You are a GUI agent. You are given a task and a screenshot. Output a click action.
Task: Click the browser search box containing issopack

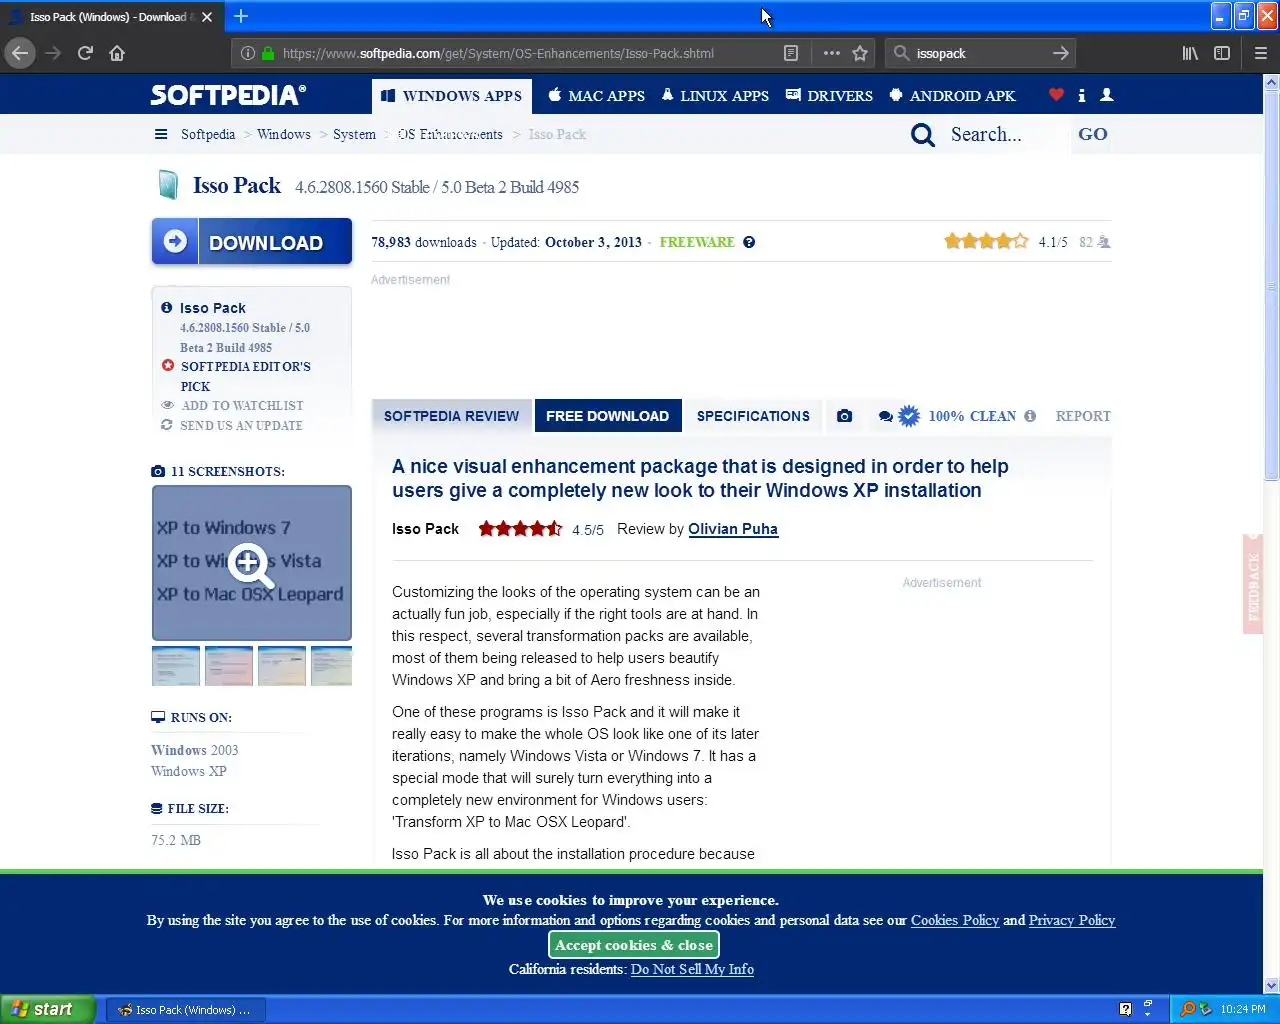pyautogui.click(x=980, y=53)
